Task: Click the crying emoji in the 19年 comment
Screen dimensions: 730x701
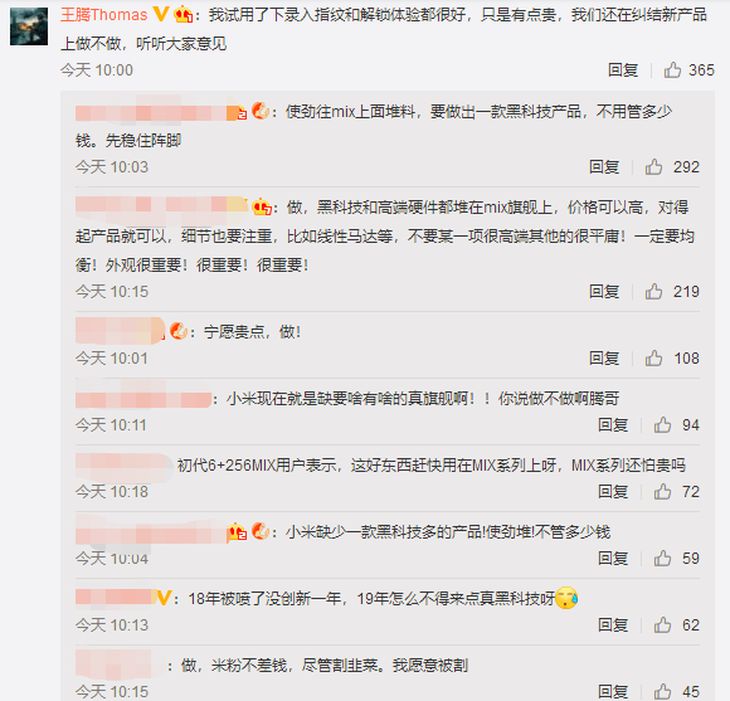Action: (567, 598)
